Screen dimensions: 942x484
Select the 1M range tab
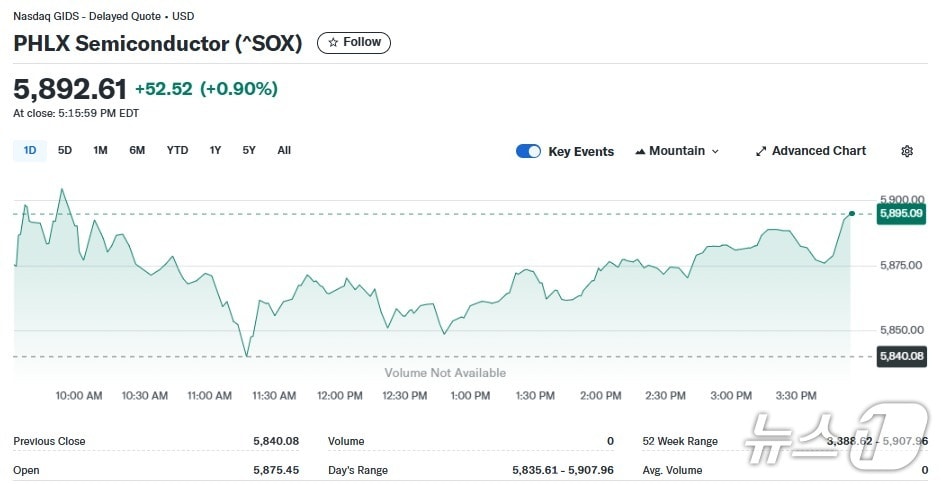100,150
